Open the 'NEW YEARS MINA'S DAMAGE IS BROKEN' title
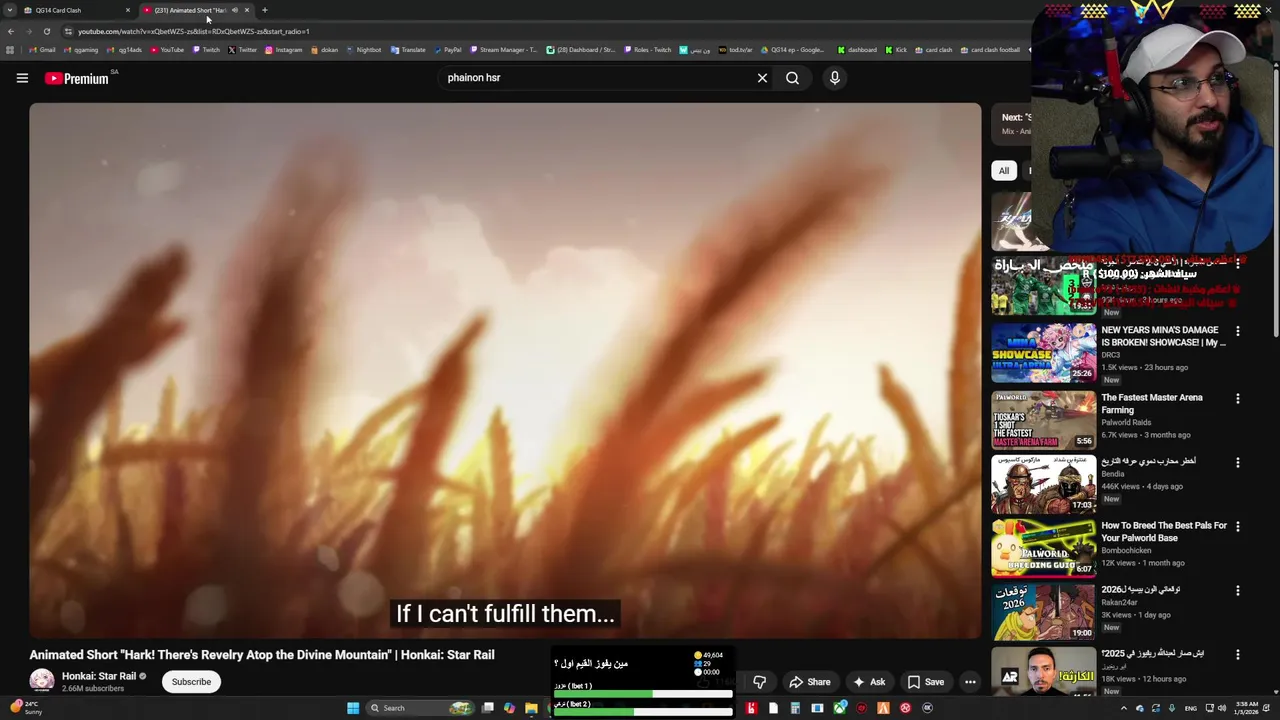The width and height of the screenshot is (1280, 720). (1163, 336)
